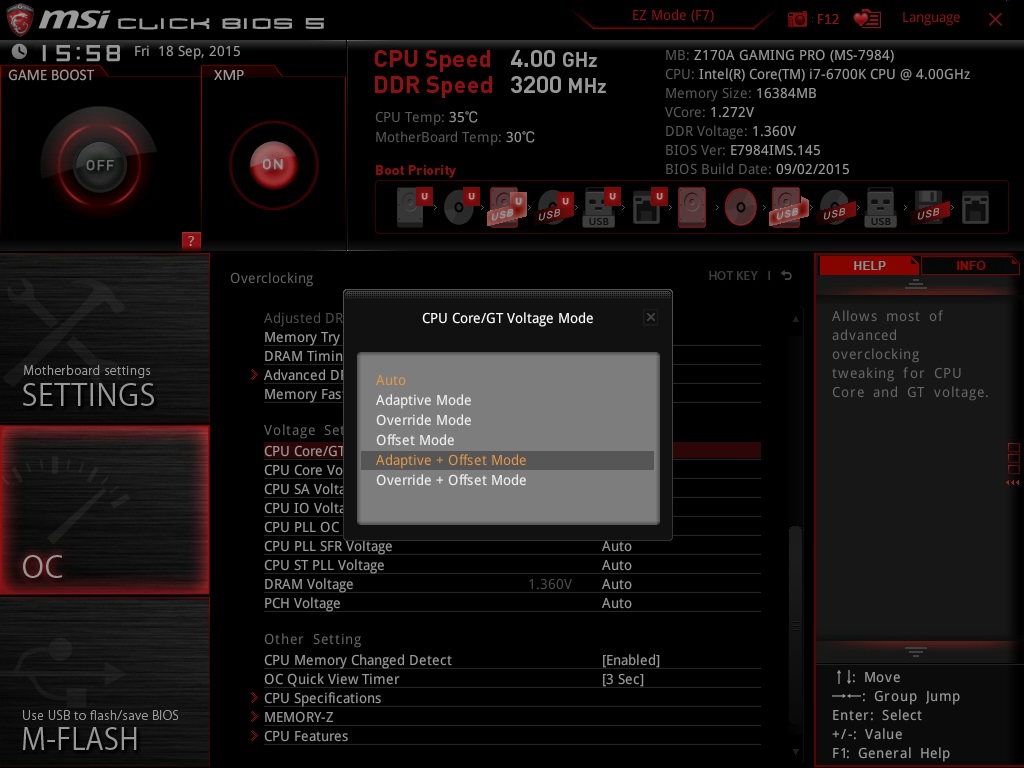Open the SETTINGS section
The width and height of the screenshot is (1024, 768).
104,338
